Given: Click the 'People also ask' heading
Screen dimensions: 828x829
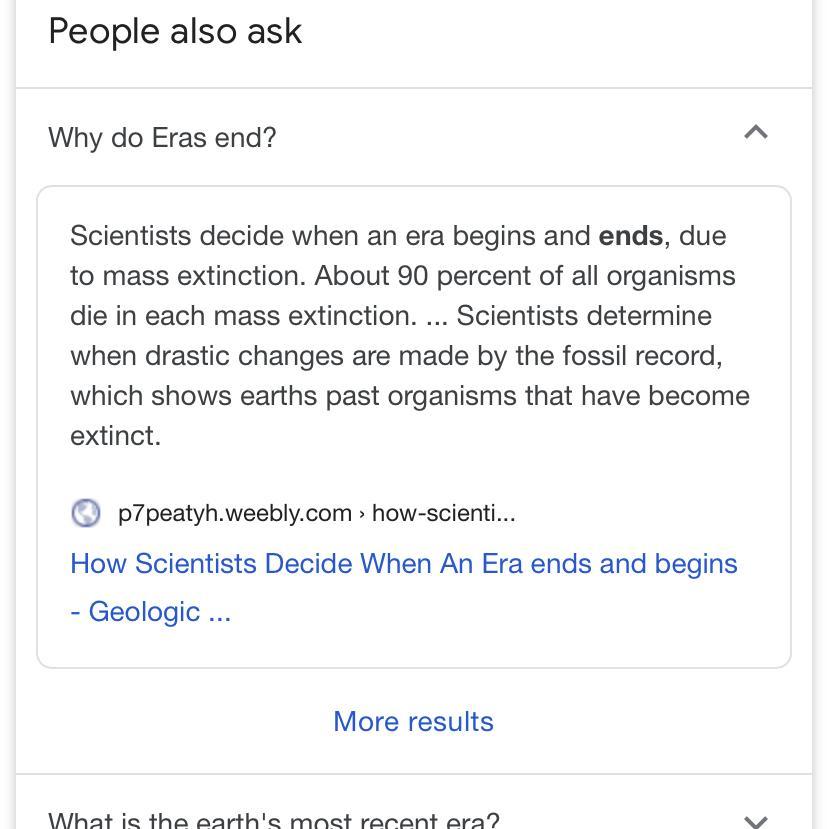Looking at the screenshot, I should point(175,31).
